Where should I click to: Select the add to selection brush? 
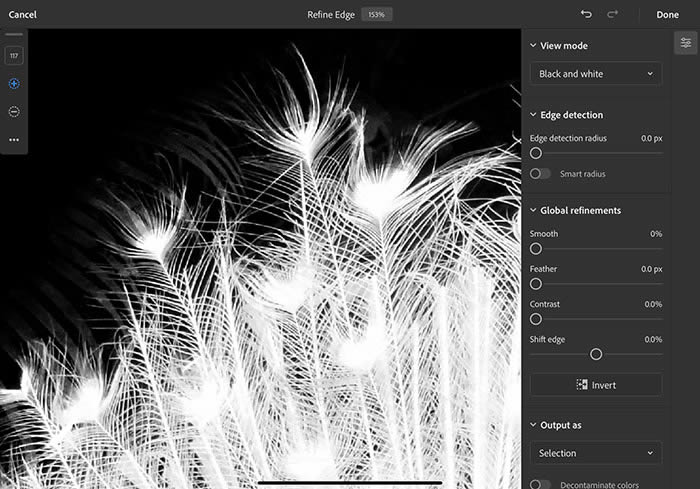[14, 84]
